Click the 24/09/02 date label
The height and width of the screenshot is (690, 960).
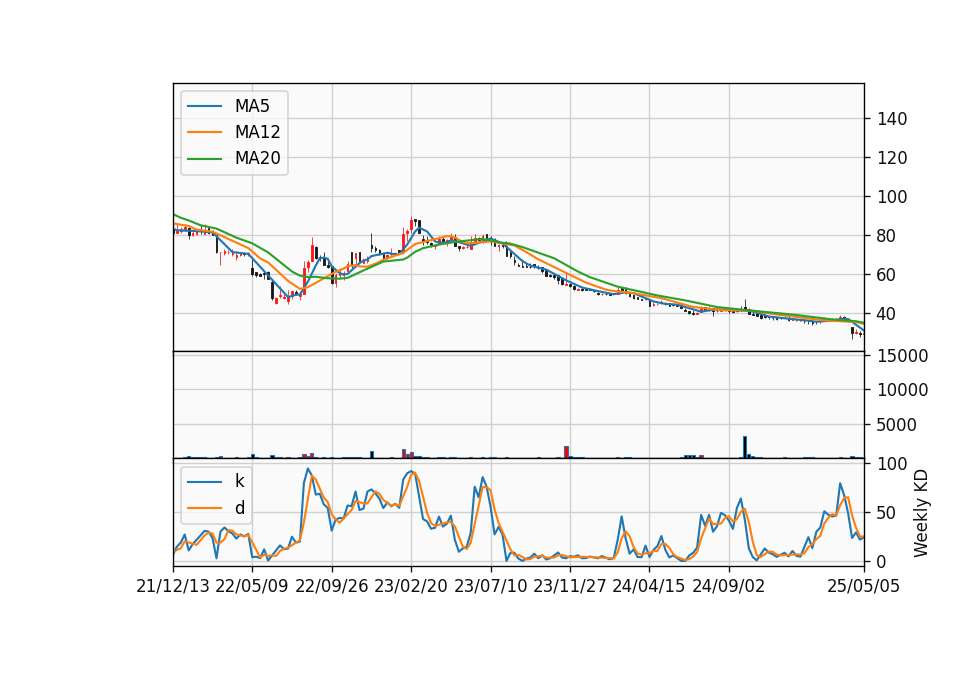coord(729,586)
